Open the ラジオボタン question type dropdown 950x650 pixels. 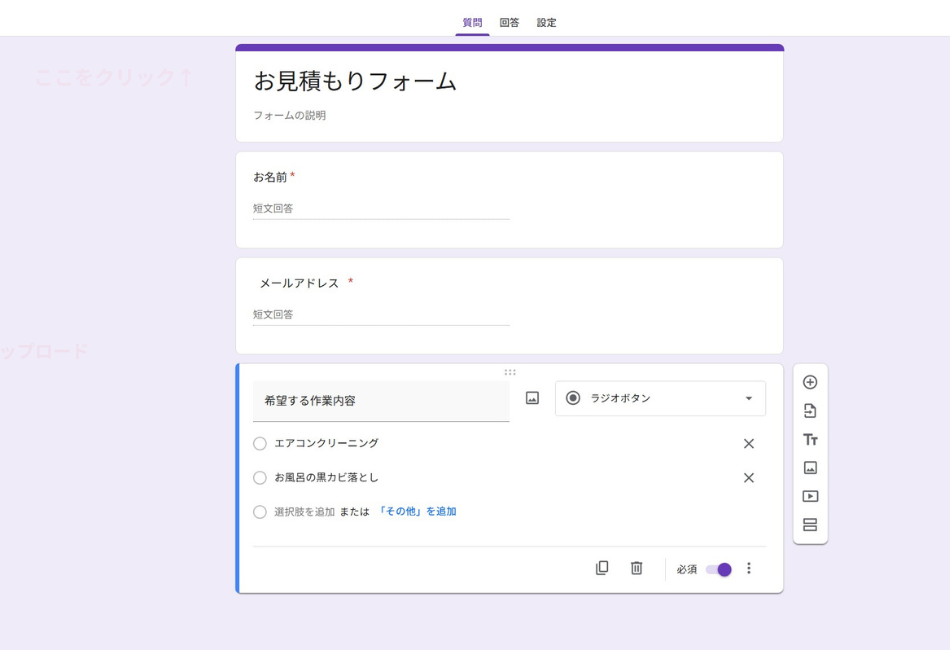click(x=660, y=398)
